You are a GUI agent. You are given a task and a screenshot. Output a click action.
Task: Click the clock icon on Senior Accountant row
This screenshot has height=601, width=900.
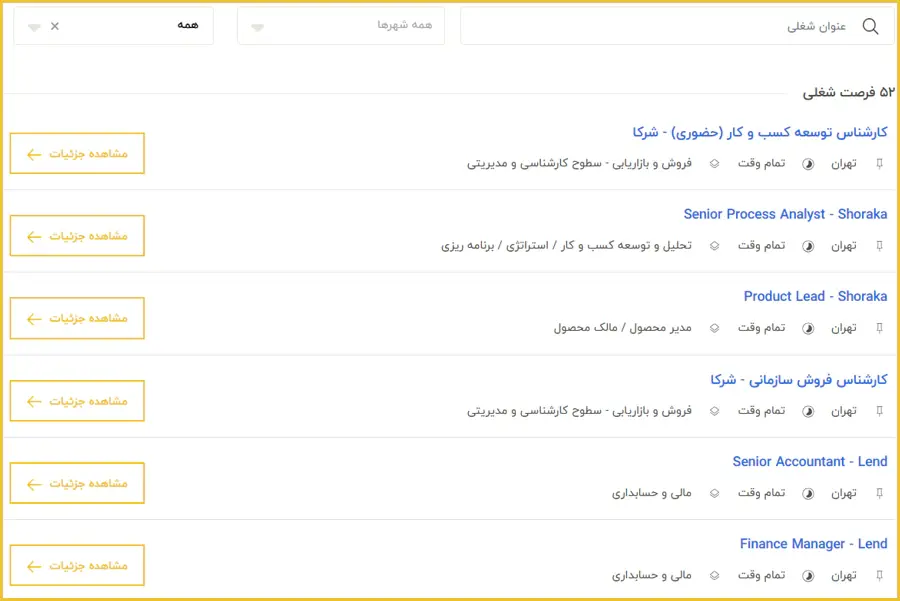[808, 493]
